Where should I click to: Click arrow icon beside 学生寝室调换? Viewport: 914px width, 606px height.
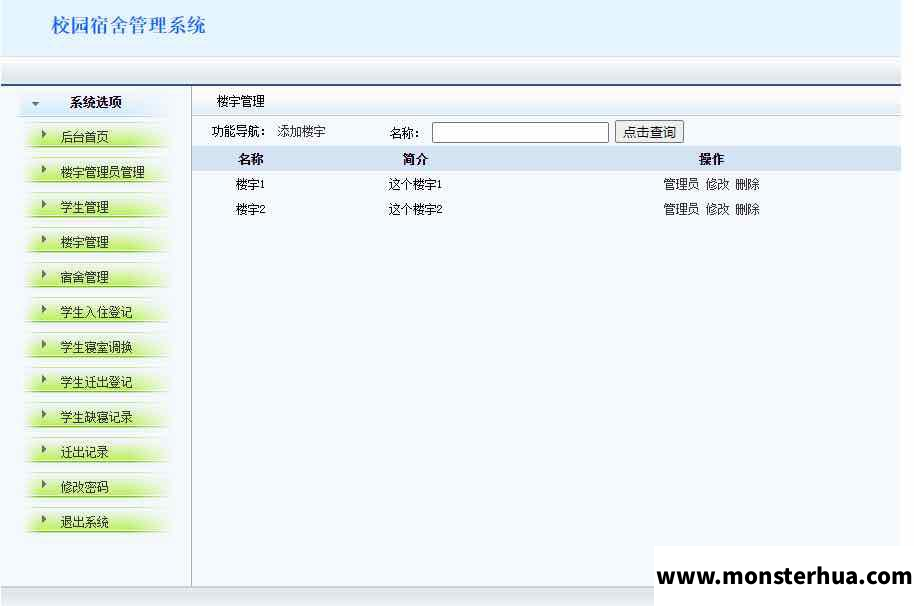(44, 344)
